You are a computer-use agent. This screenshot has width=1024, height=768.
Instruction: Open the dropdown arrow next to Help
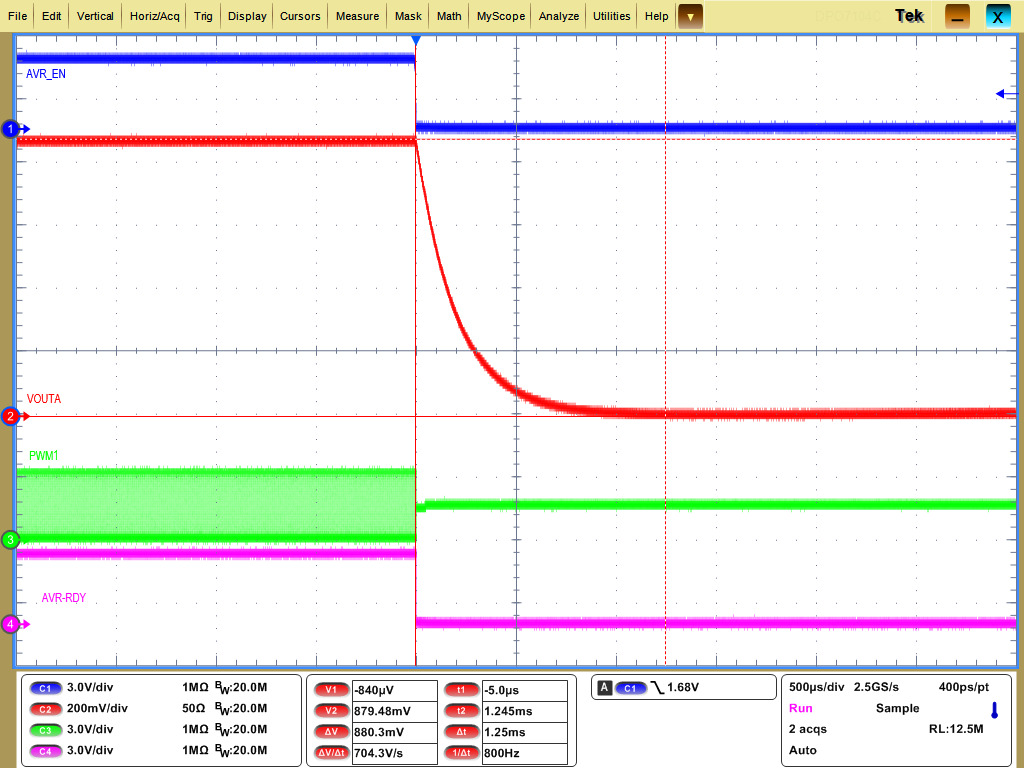(690, 16)
